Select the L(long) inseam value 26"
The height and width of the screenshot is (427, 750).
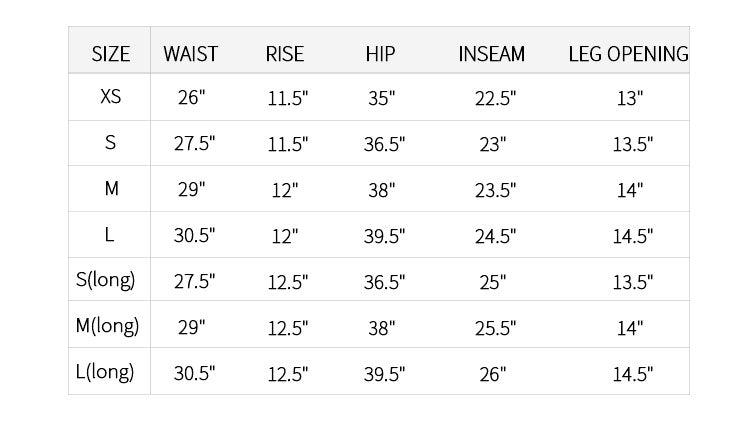click(x=492, y=374)
